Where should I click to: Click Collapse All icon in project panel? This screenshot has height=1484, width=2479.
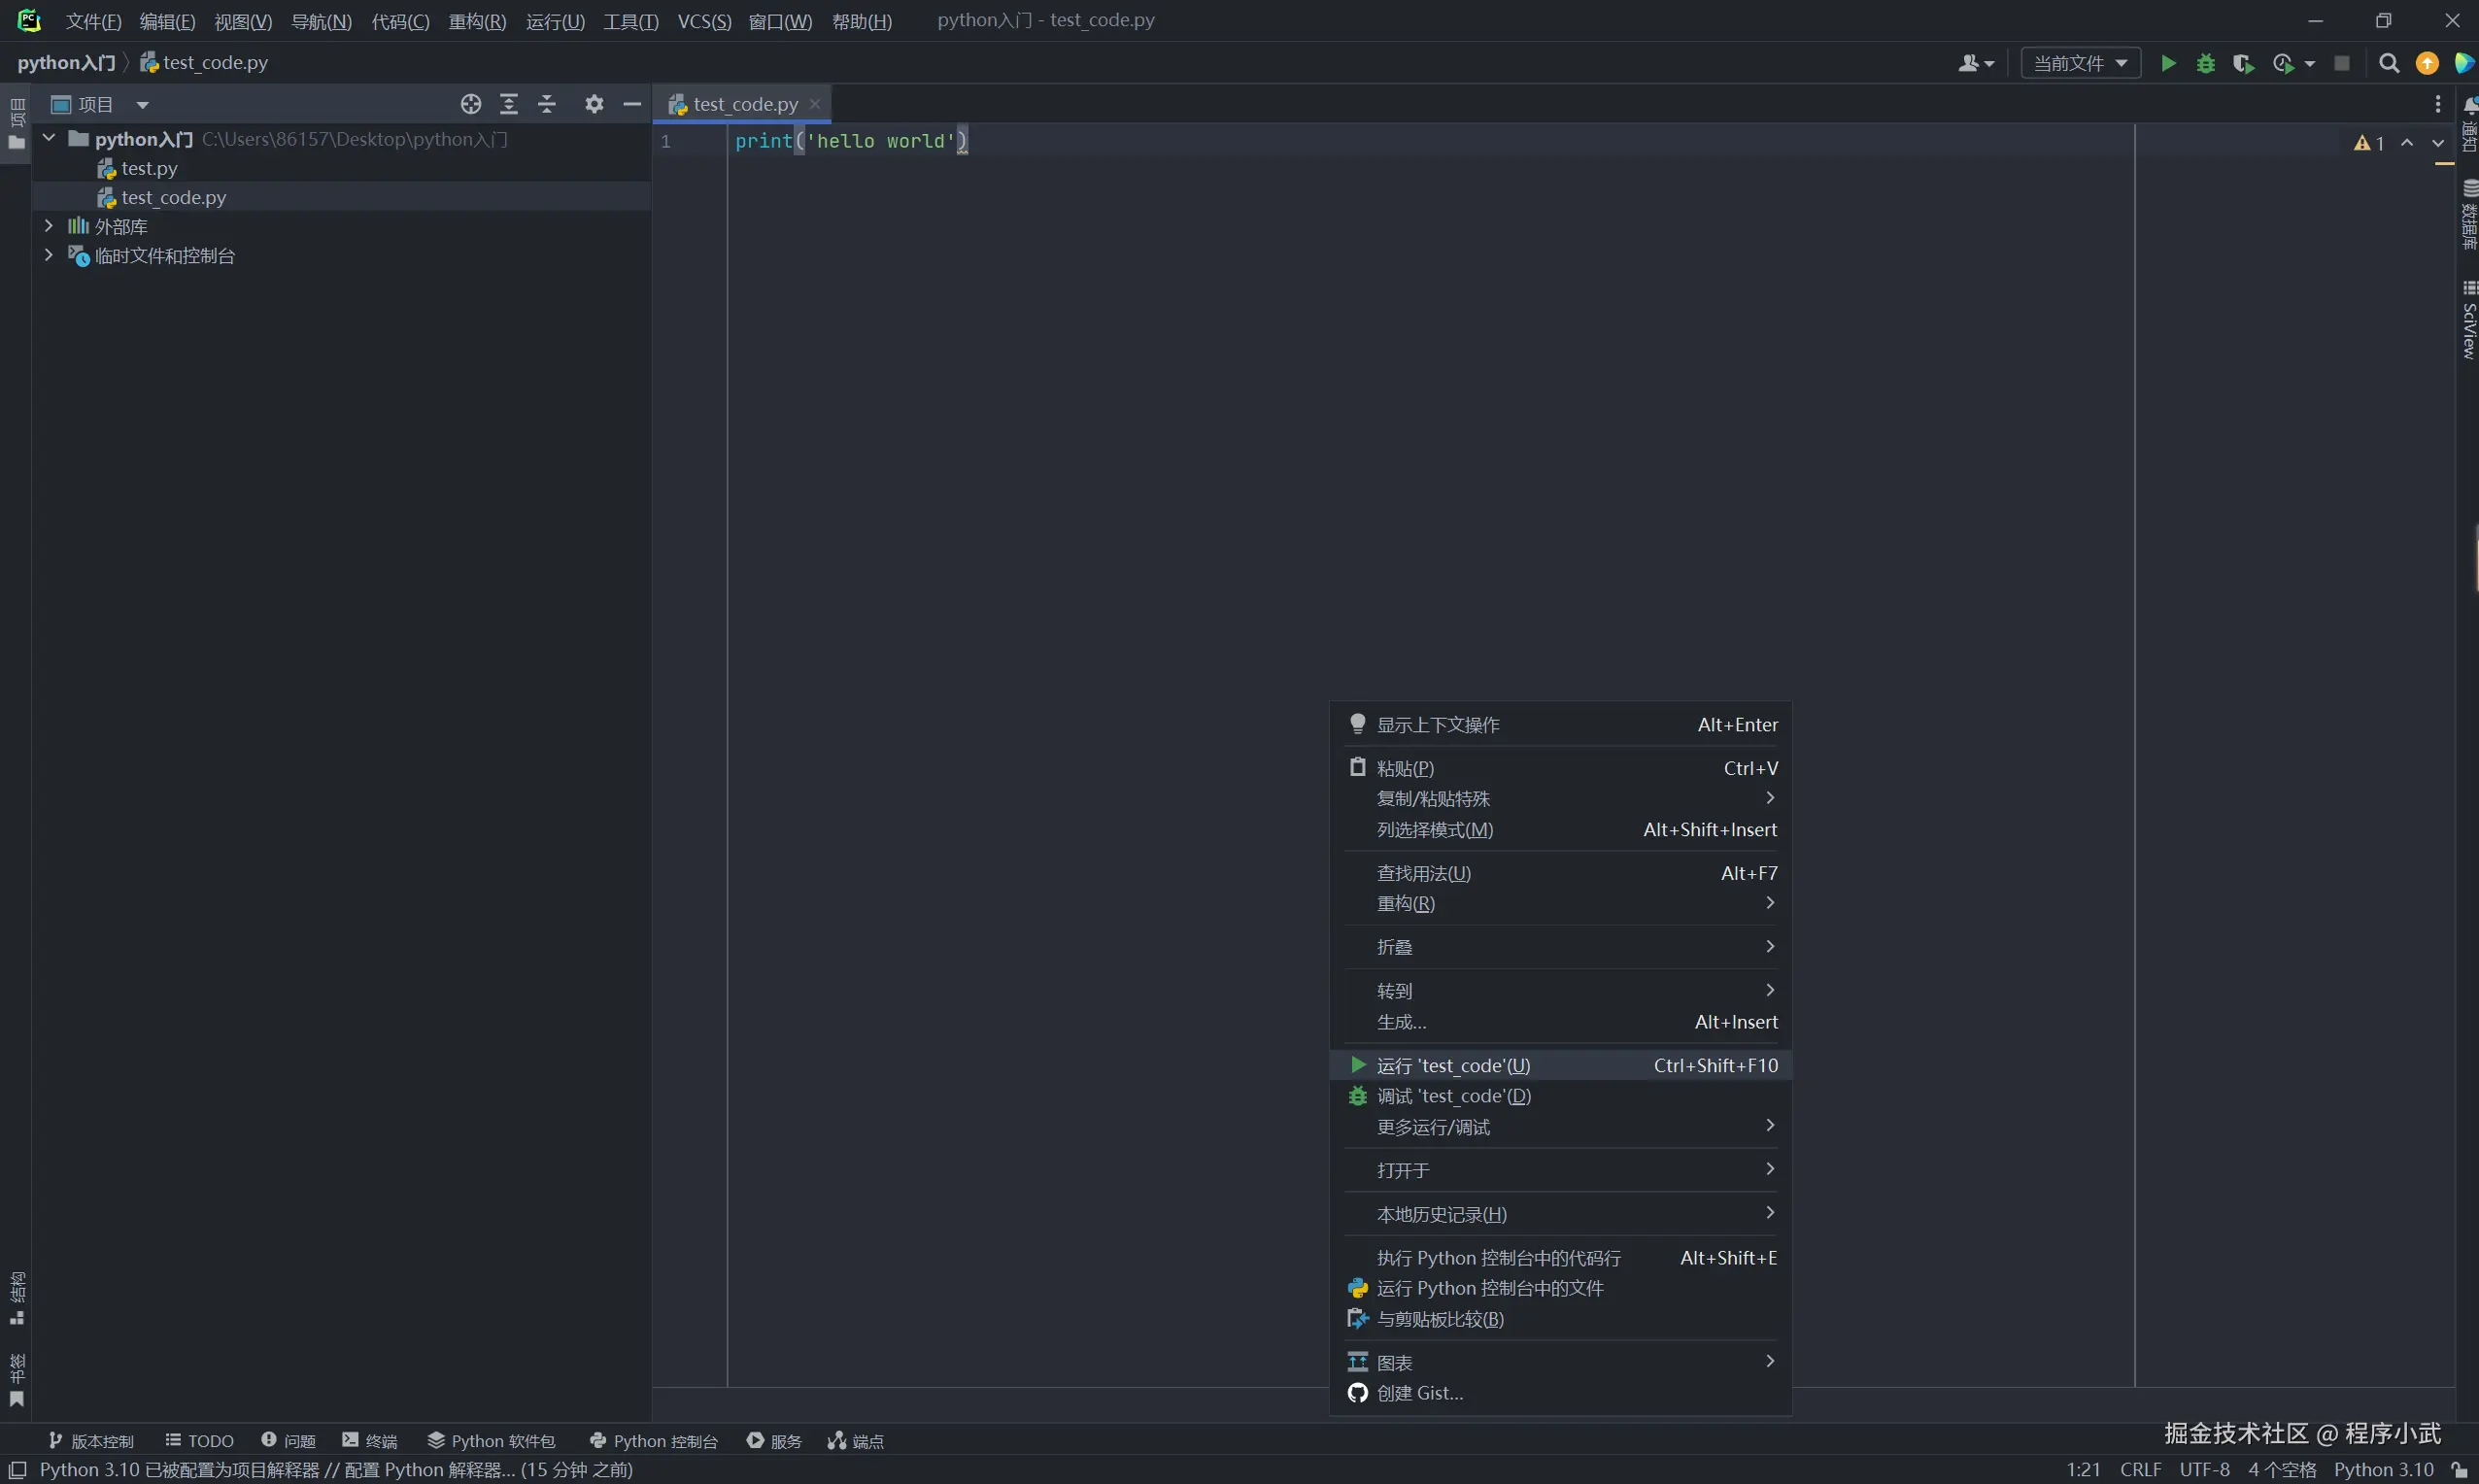pyautogui.click(x=547, y=104)
